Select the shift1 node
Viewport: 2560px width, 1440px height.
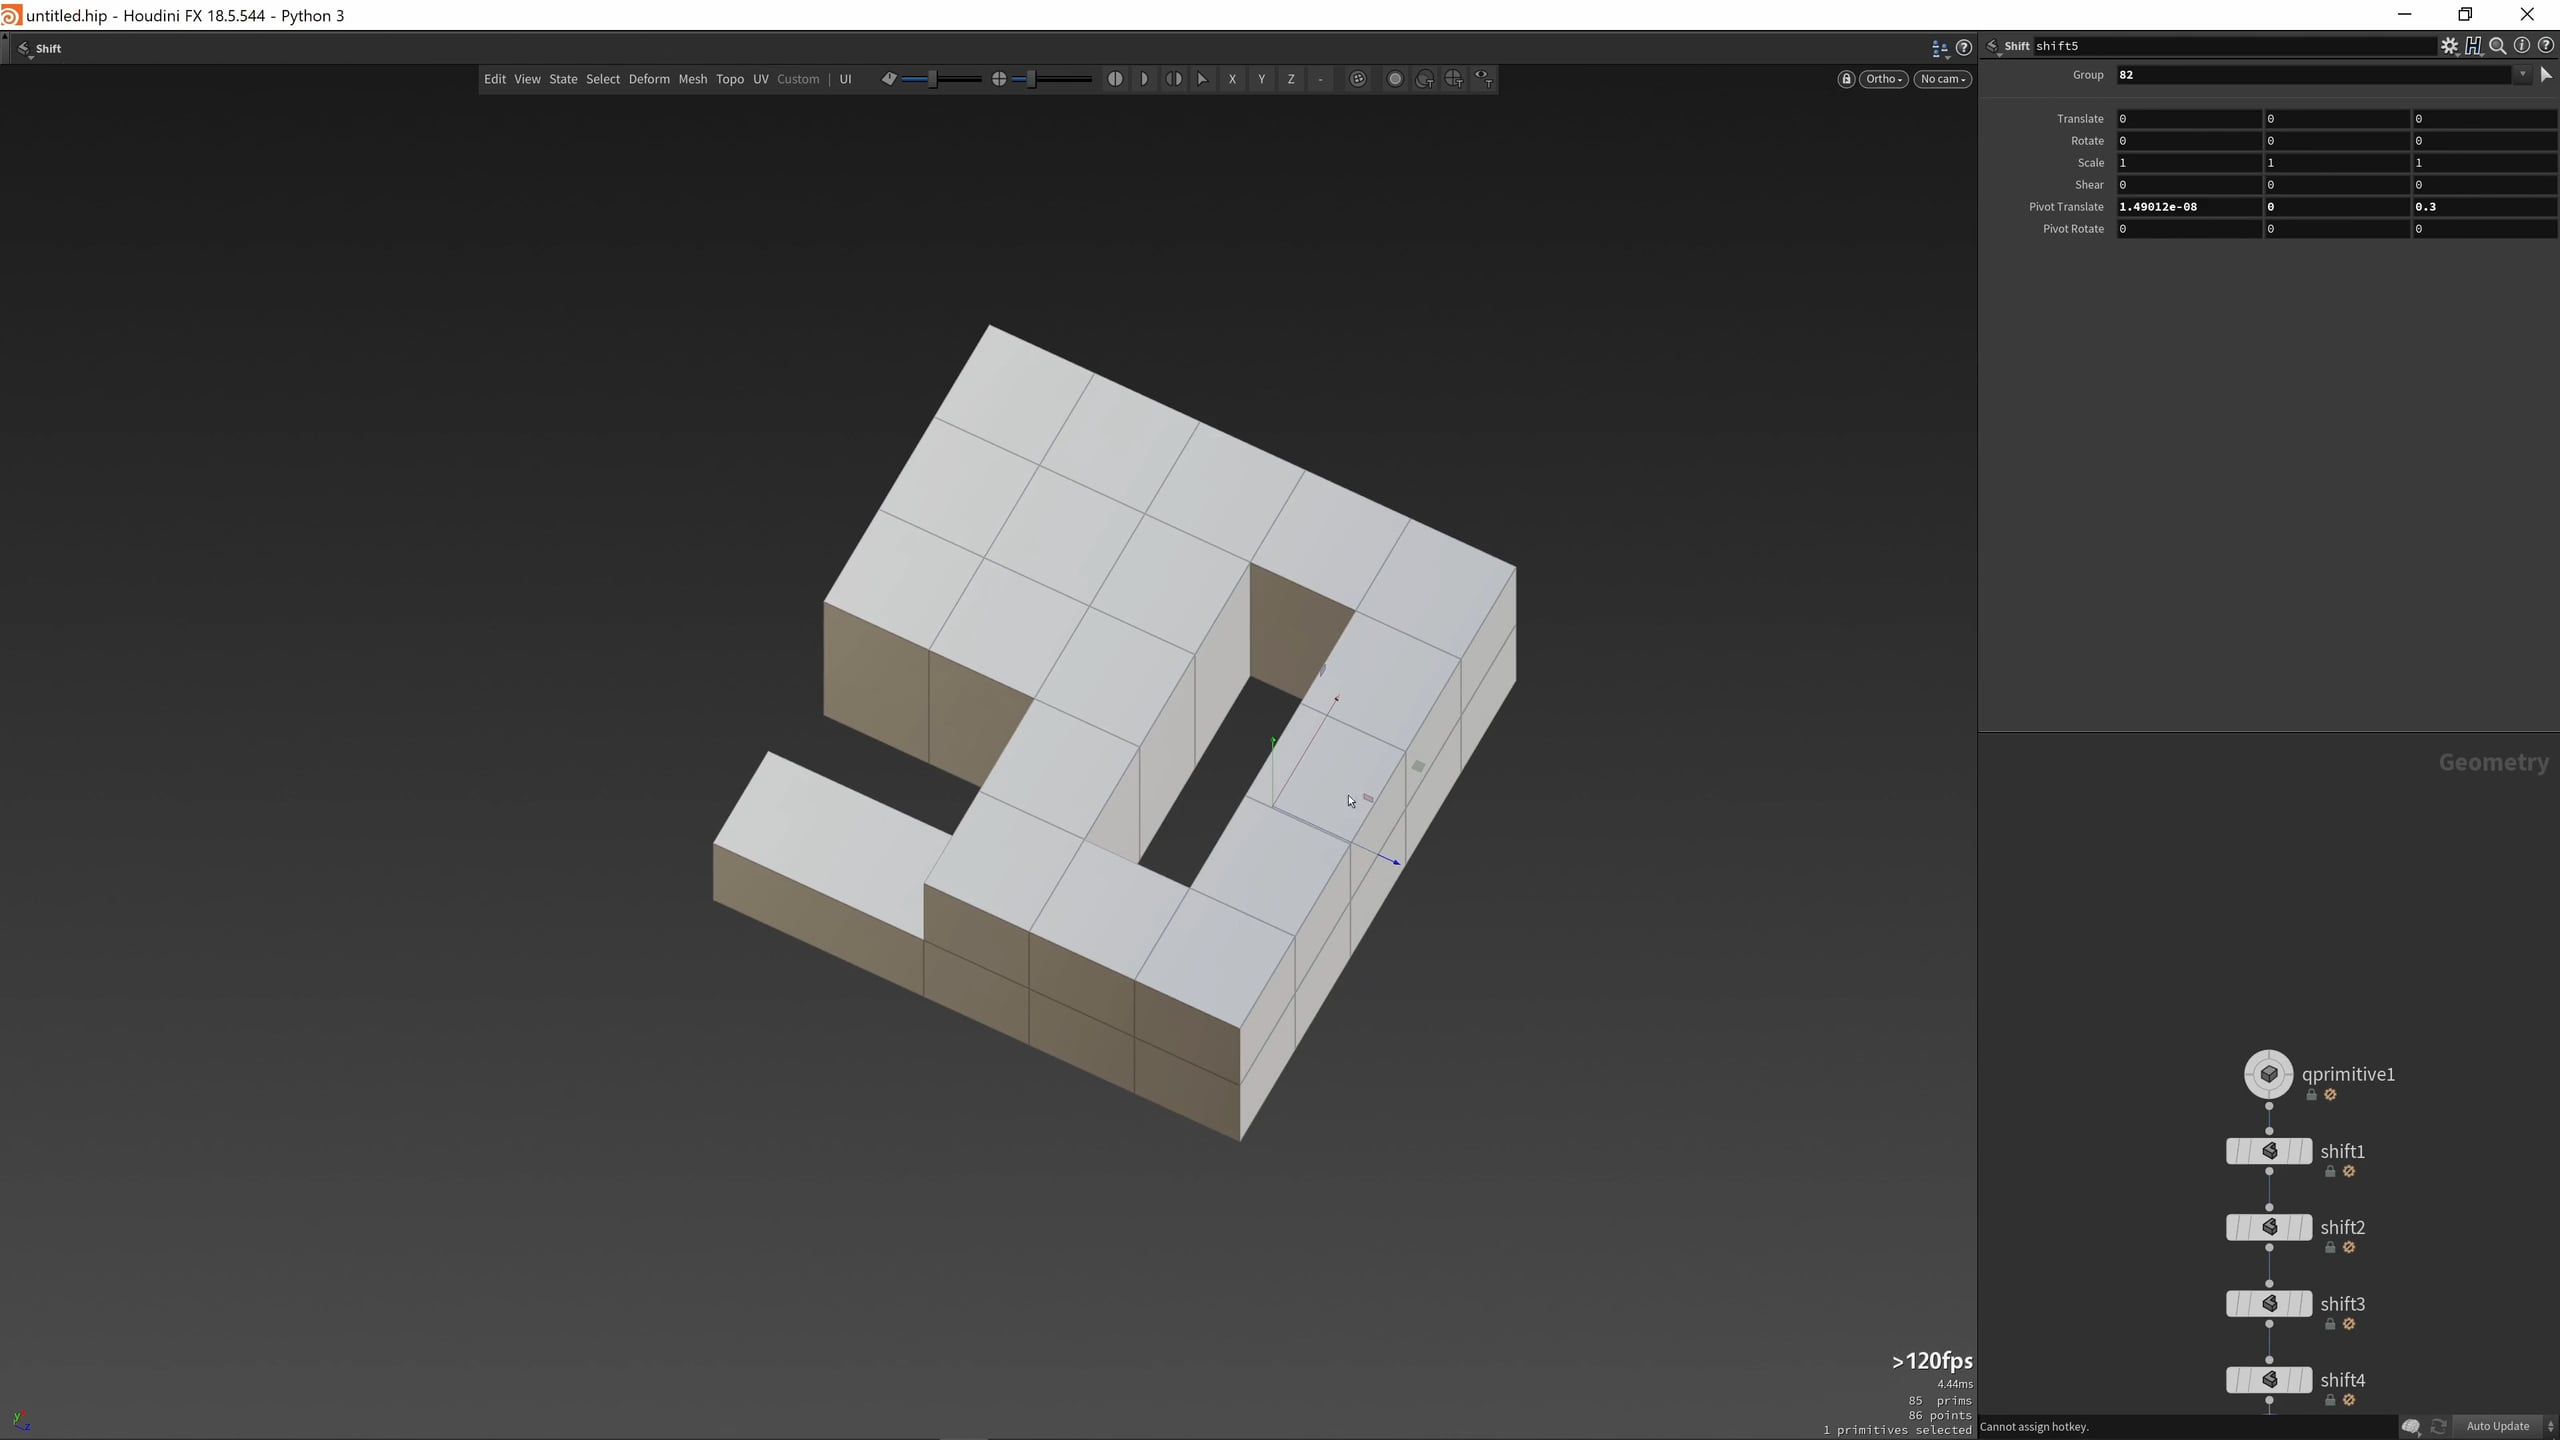(2269, 1151)
